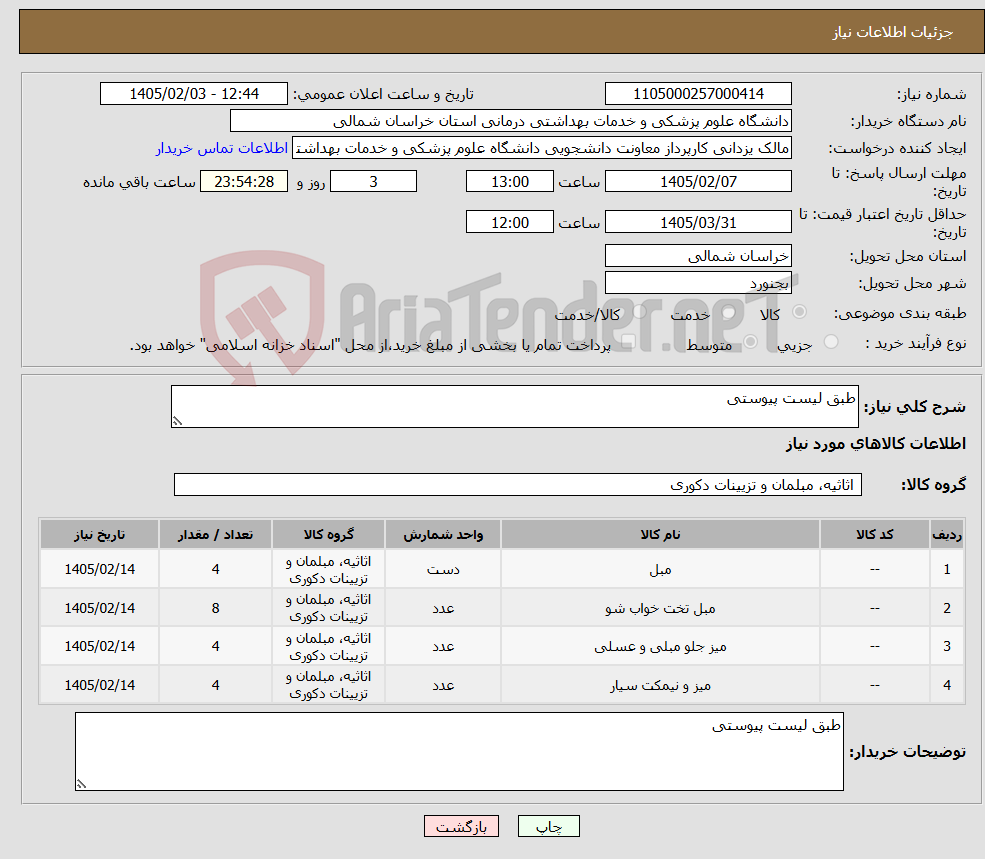This screenshot has height=859, width=985.
Task: Click the شماره نیاز number field
Action: (698, 94)
